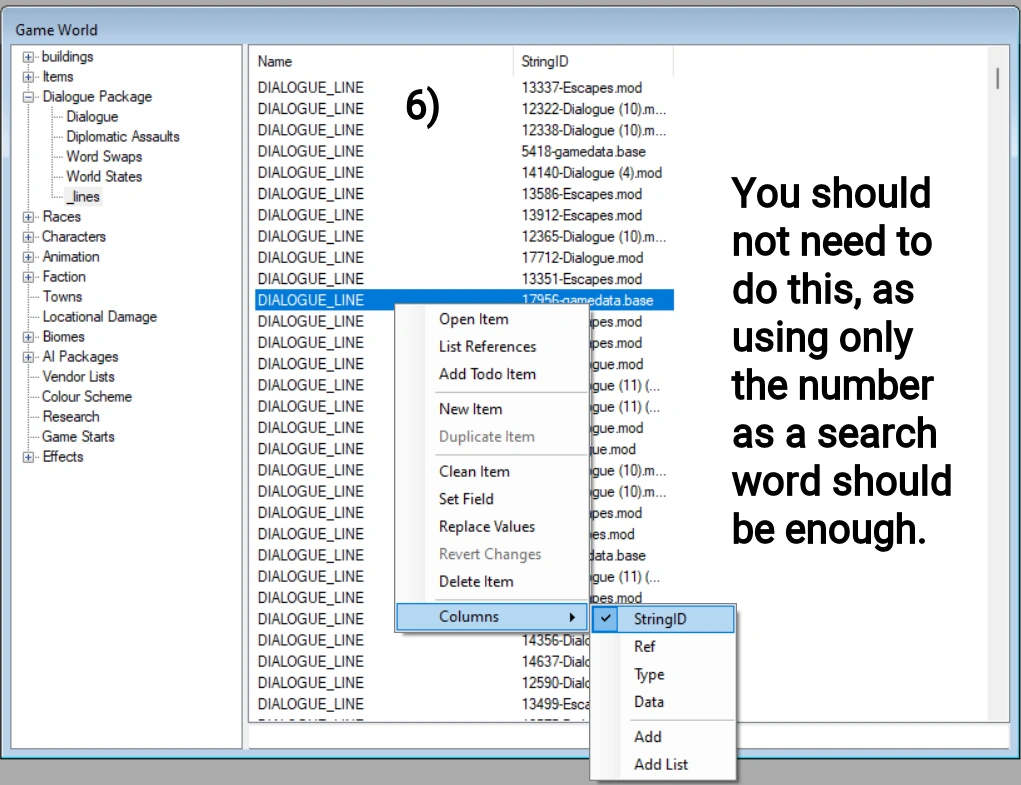Select Game Starts in the tree
Image resolution: width=1021 pixels, height=785 pixels.
tap(78, 437)
